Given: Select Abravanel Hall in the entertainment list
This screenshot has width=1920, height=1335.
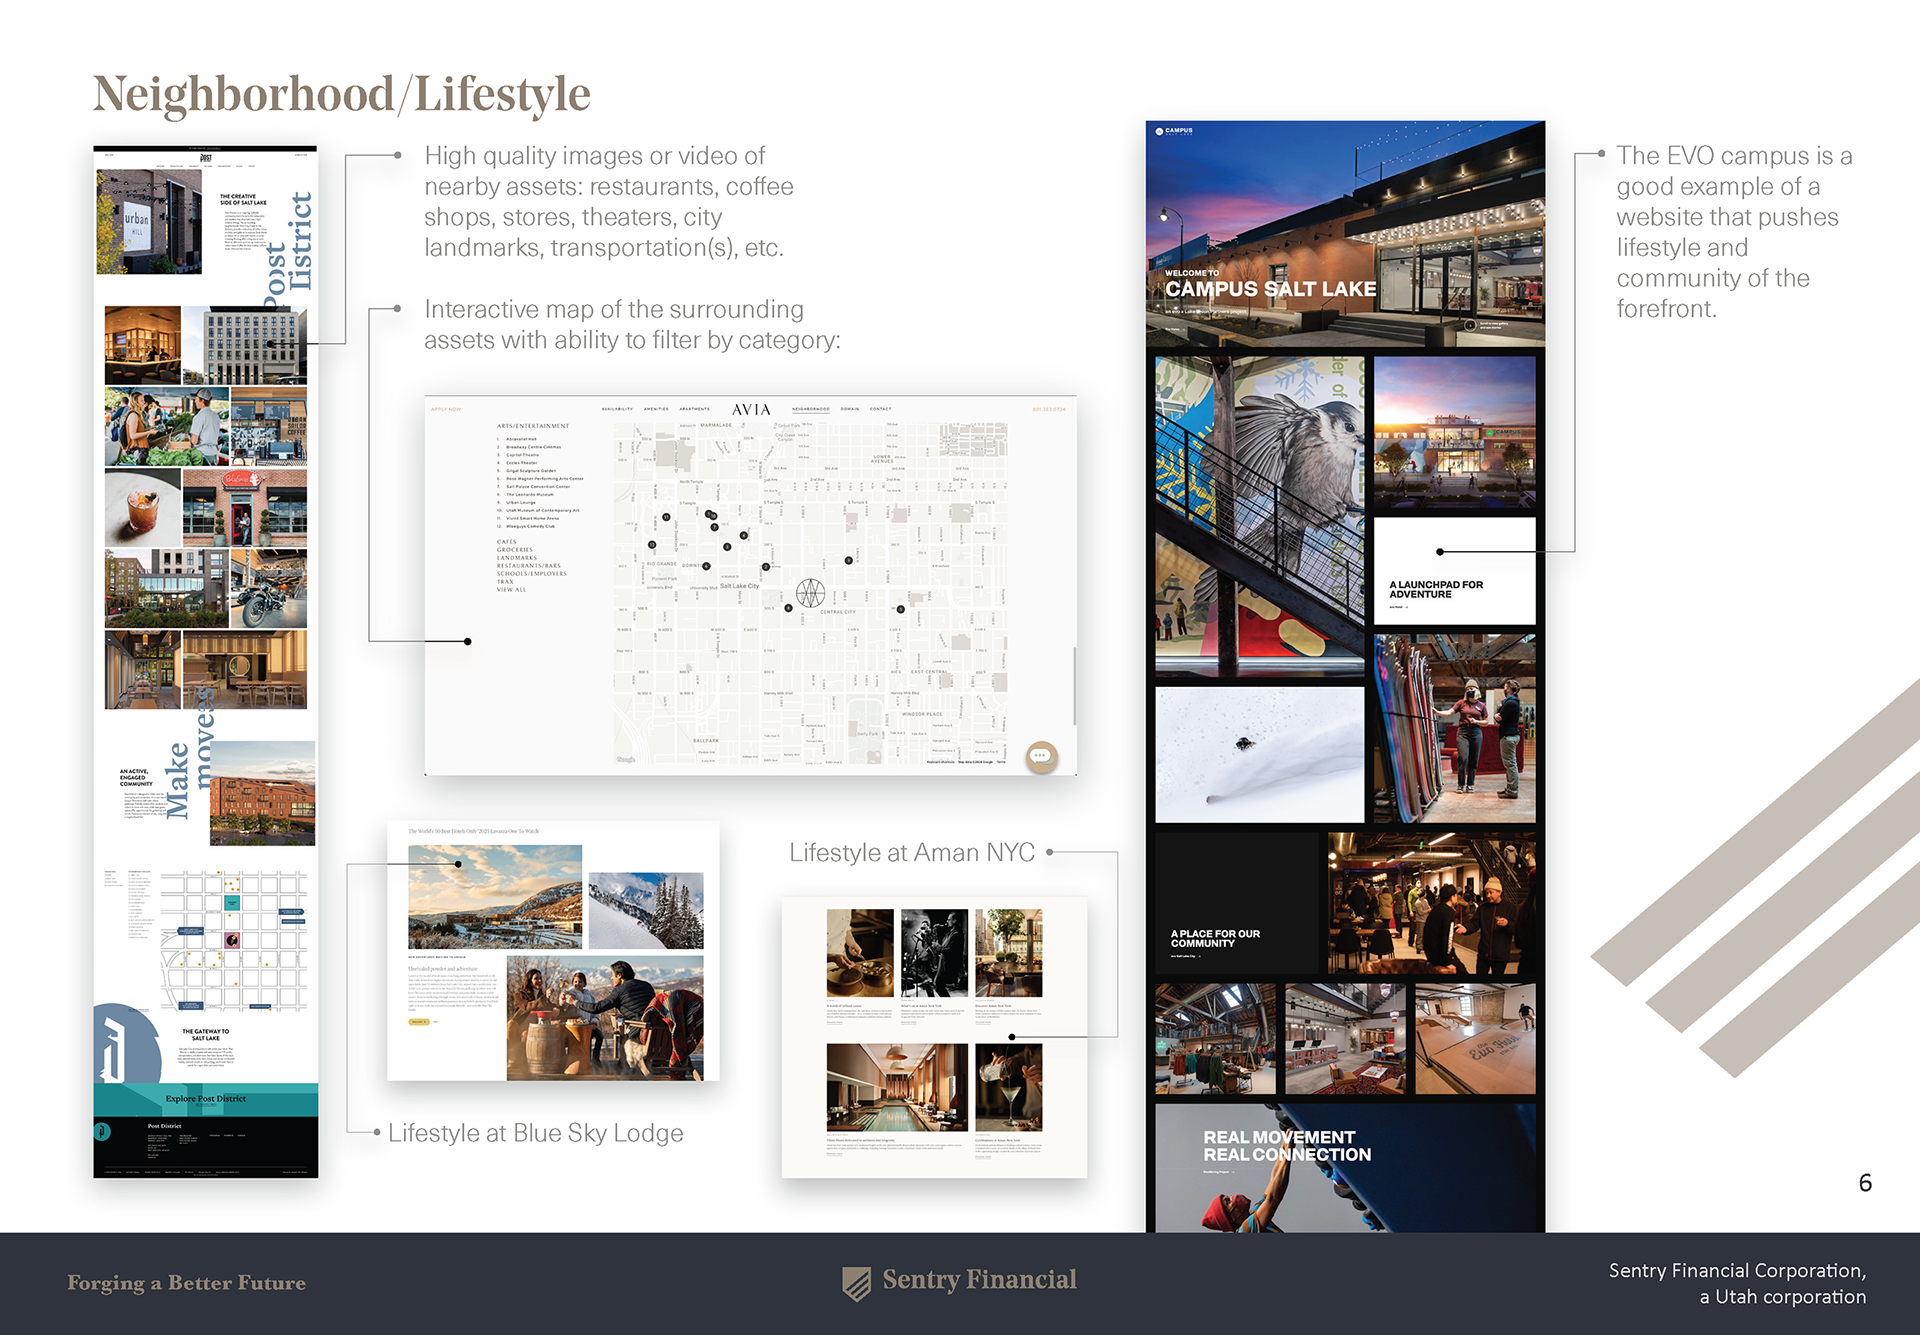Looking at the screenshot, I should click(x=521, y=439).
